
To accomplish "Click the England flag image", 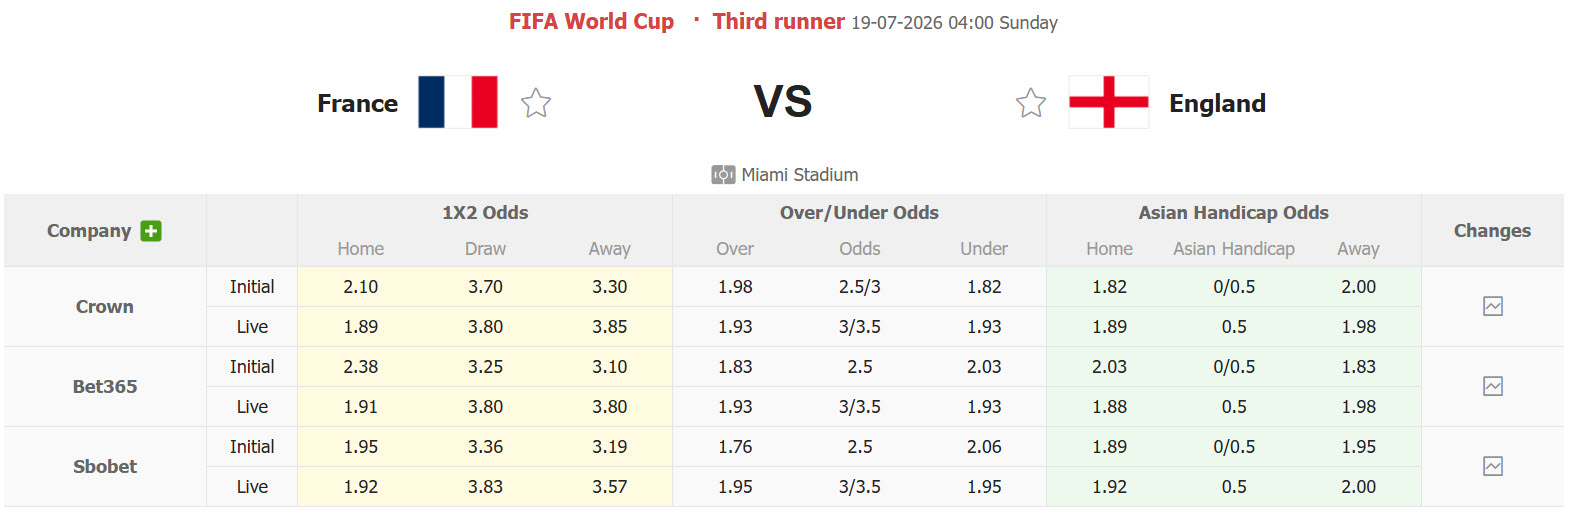I will point(1109,102).
